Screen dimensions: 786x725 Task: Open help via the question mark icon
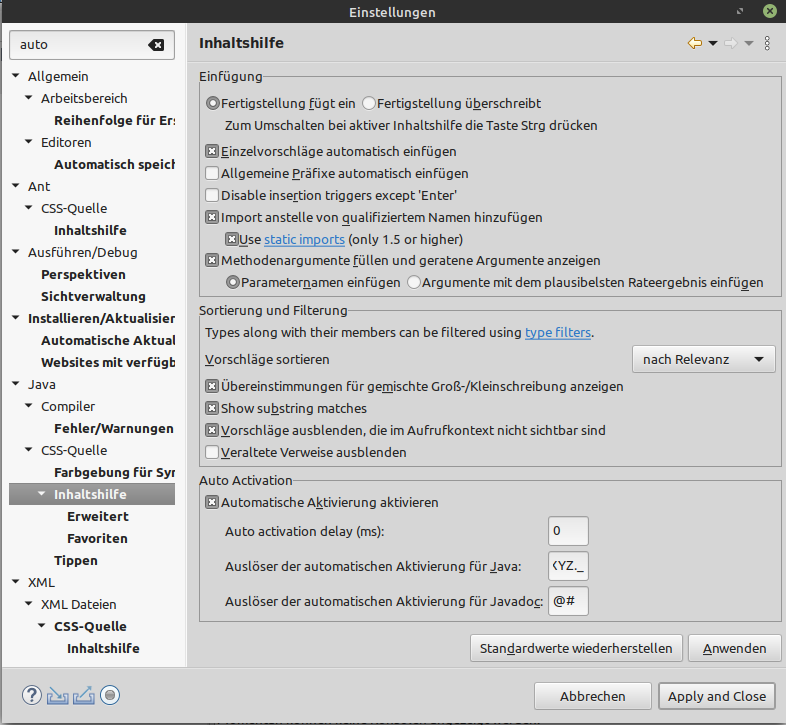click(31, 695)
